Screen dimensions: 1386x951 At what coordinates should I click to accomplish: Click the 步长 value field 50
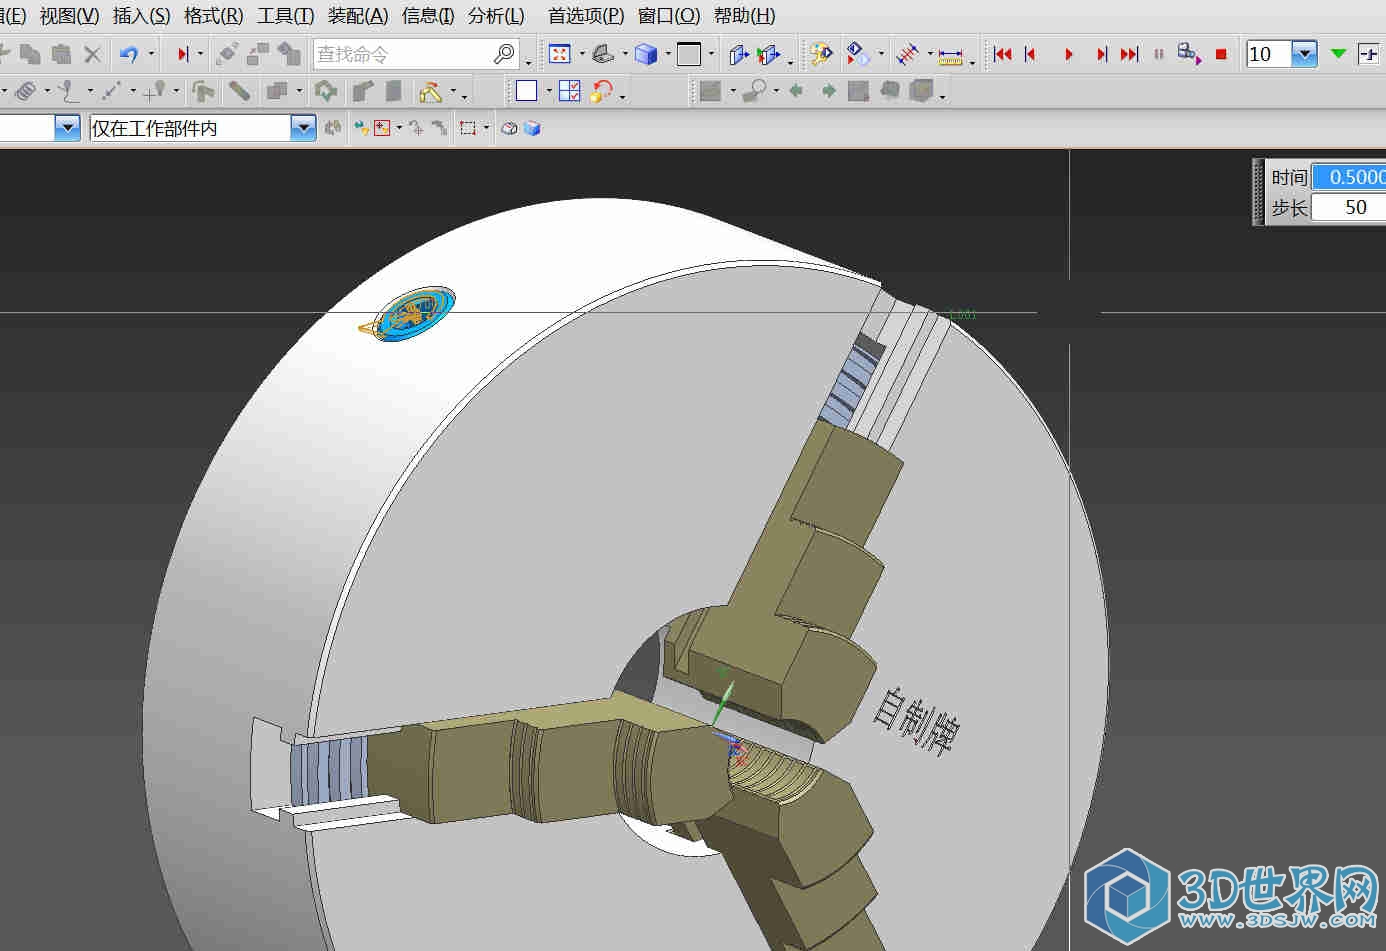(1349, 207)
